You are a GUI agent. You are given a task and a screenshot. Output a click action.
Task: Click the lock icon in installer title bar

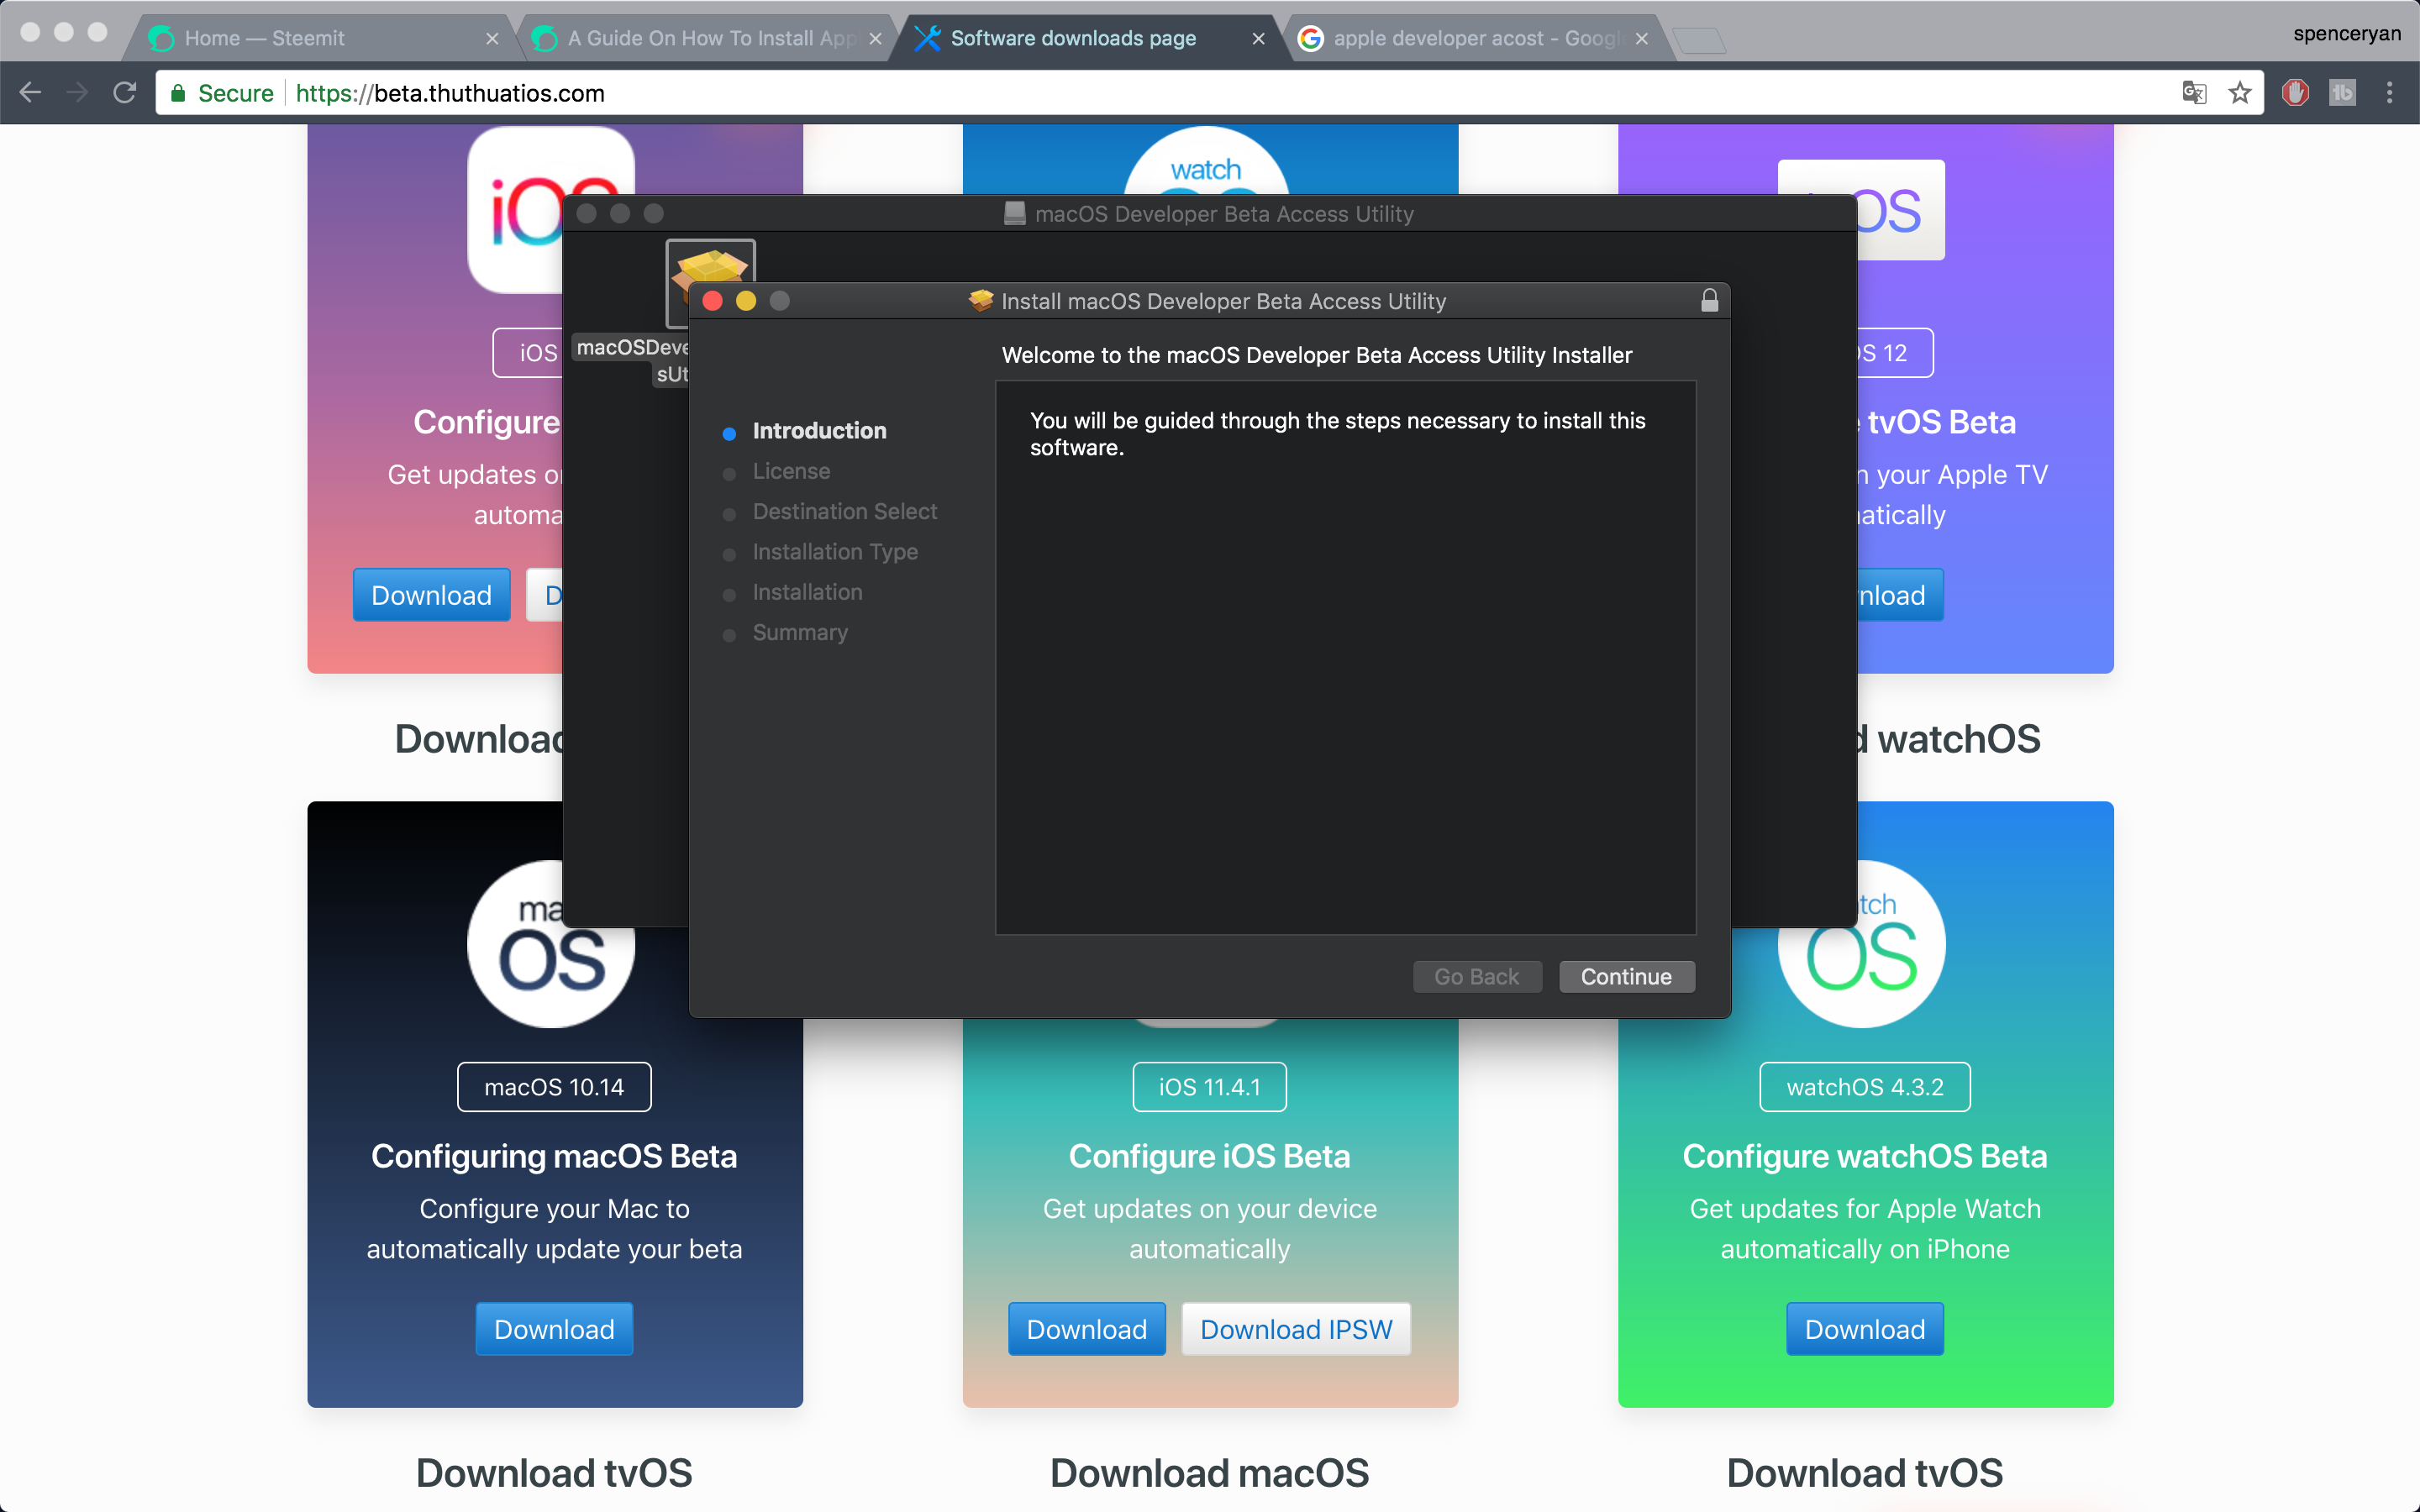(1709, 301)
